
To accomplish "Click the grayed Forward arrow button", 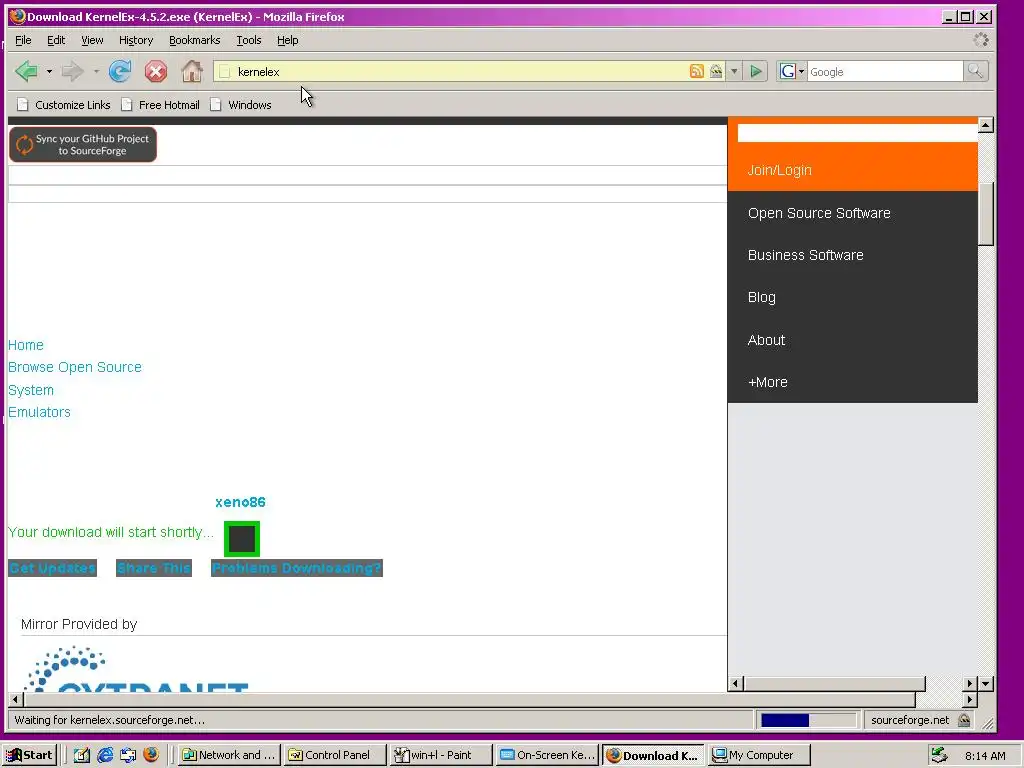I will pyautogui.click(x=72, y=71).
